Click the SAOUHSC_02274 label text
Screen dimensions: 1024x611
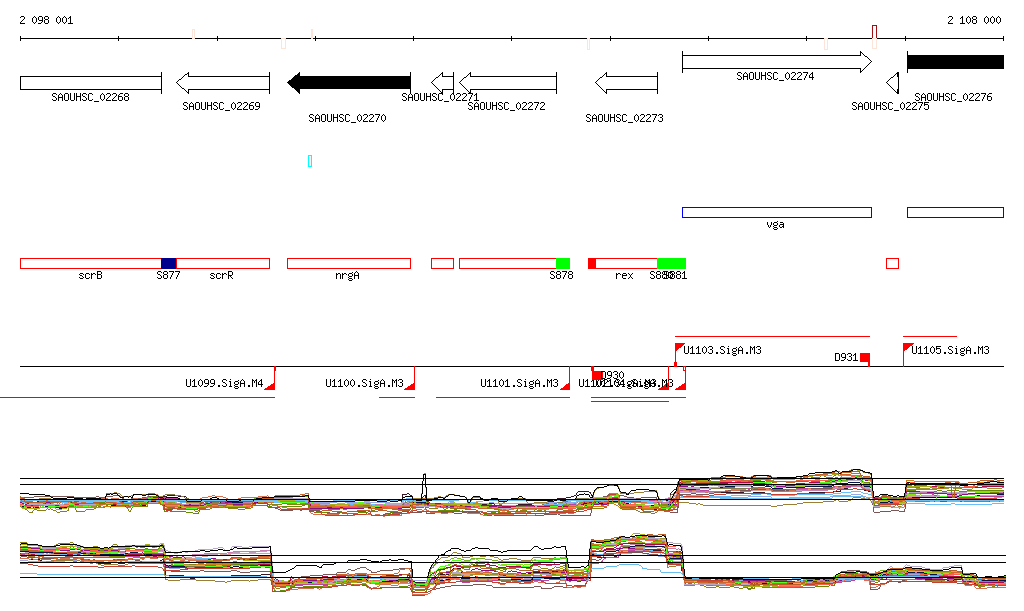coord(775,76)
